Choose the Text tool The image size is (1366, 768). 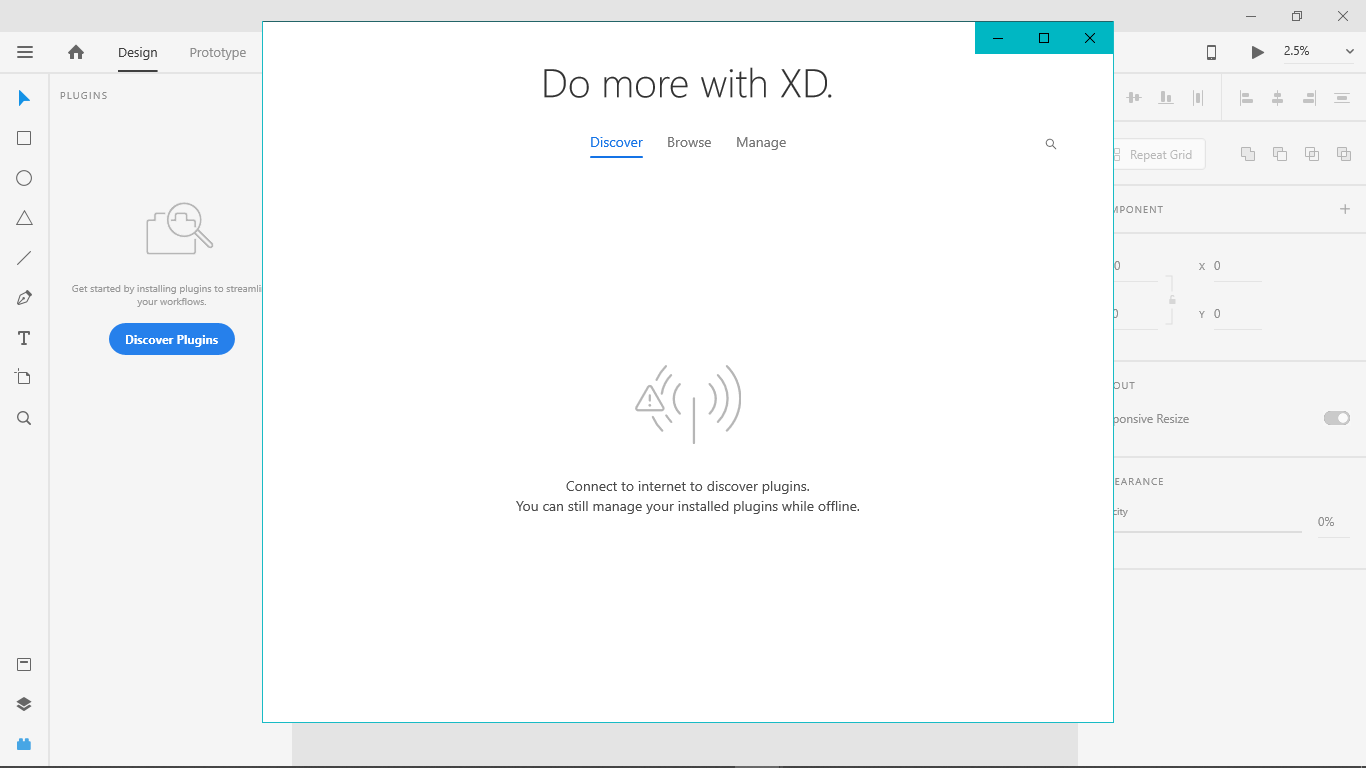coord(24,338)
